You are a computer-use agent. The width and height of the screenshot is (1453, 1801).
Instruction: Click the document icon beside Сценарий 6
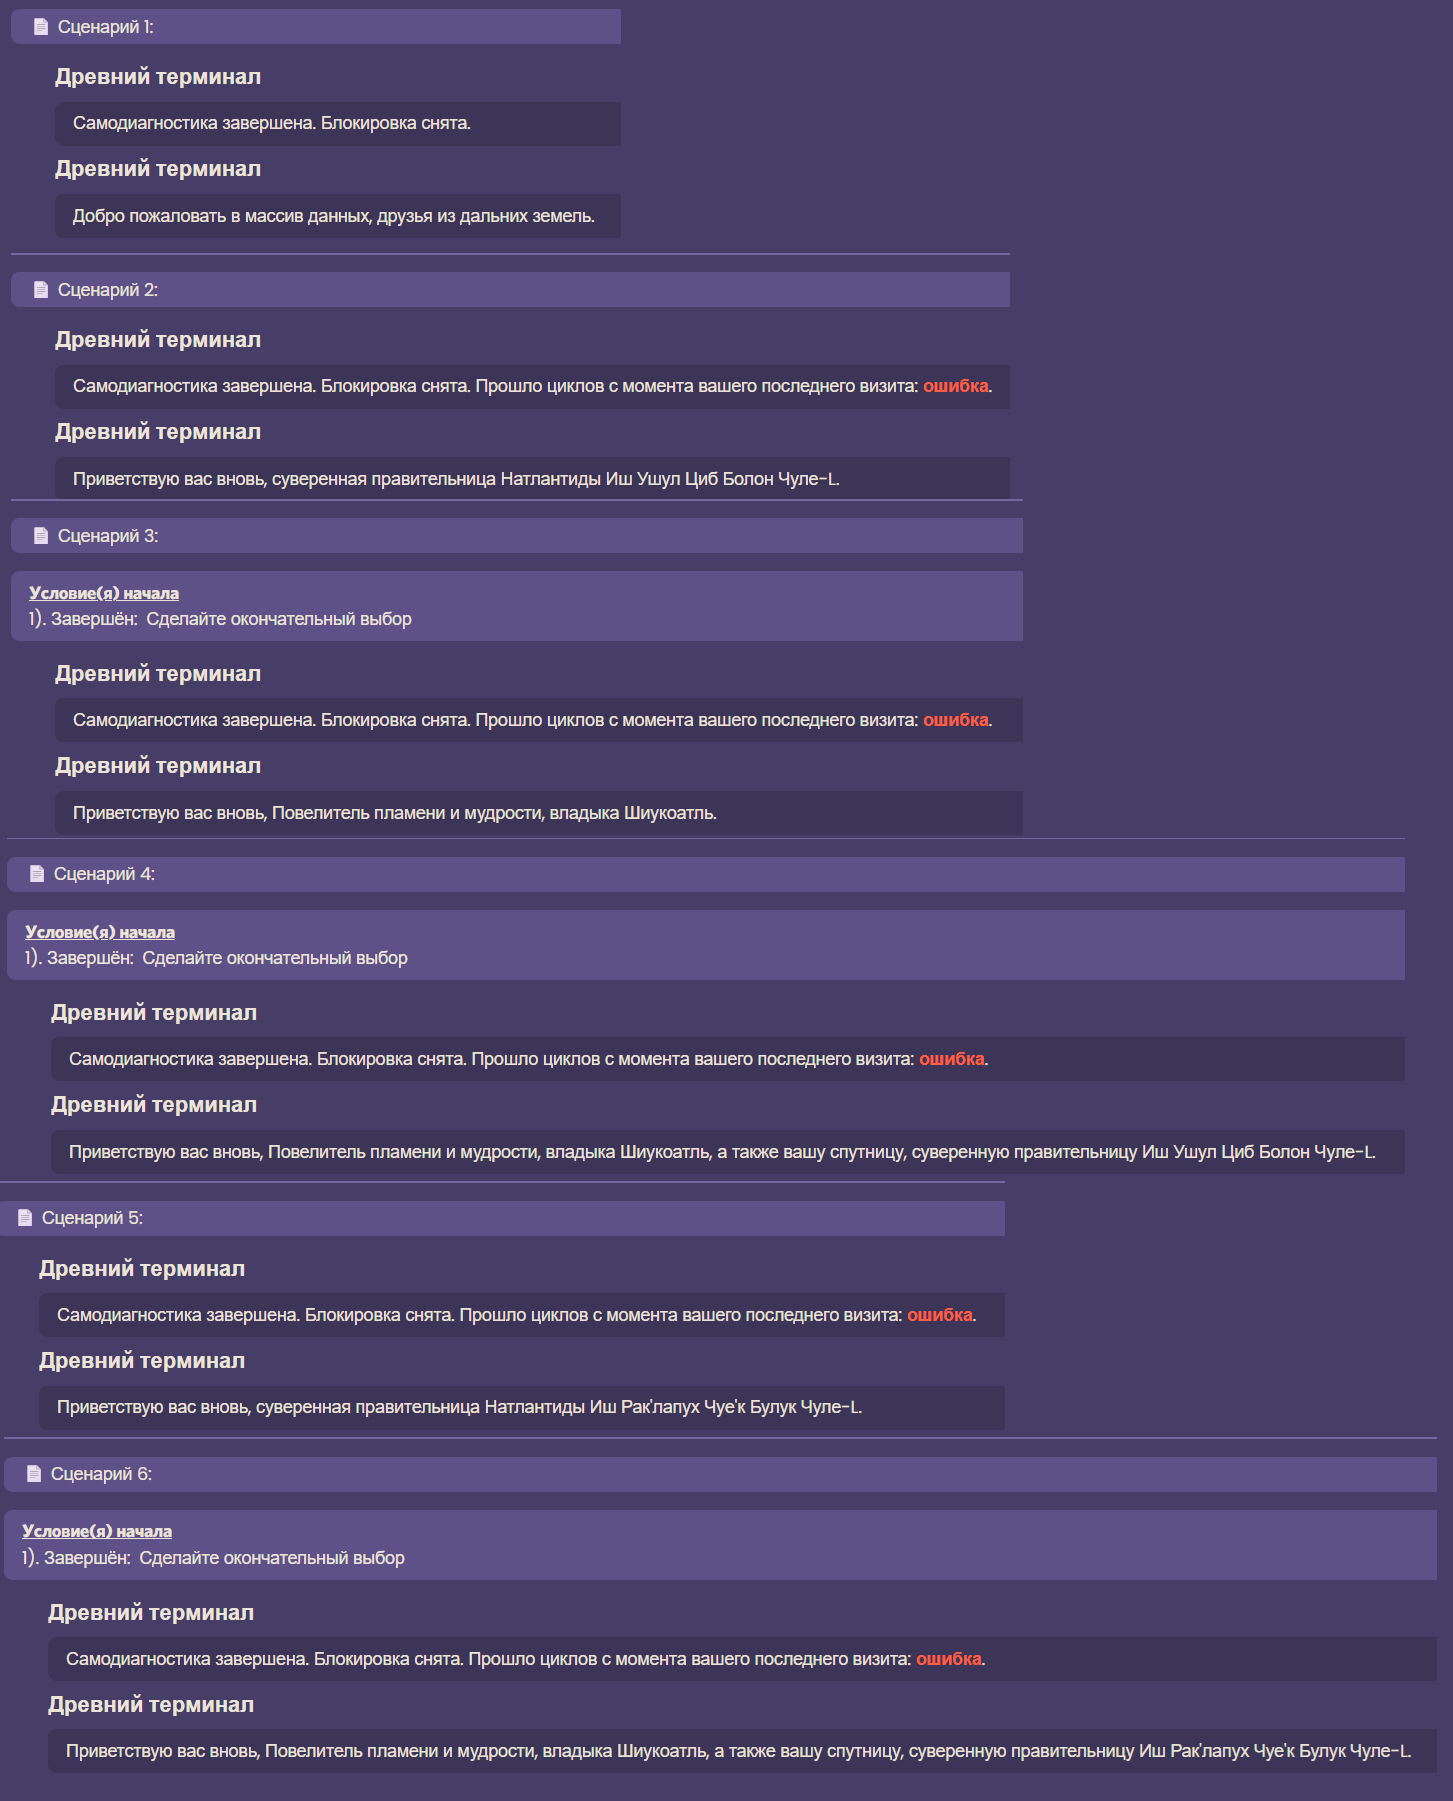click(x=34, y=1474)
